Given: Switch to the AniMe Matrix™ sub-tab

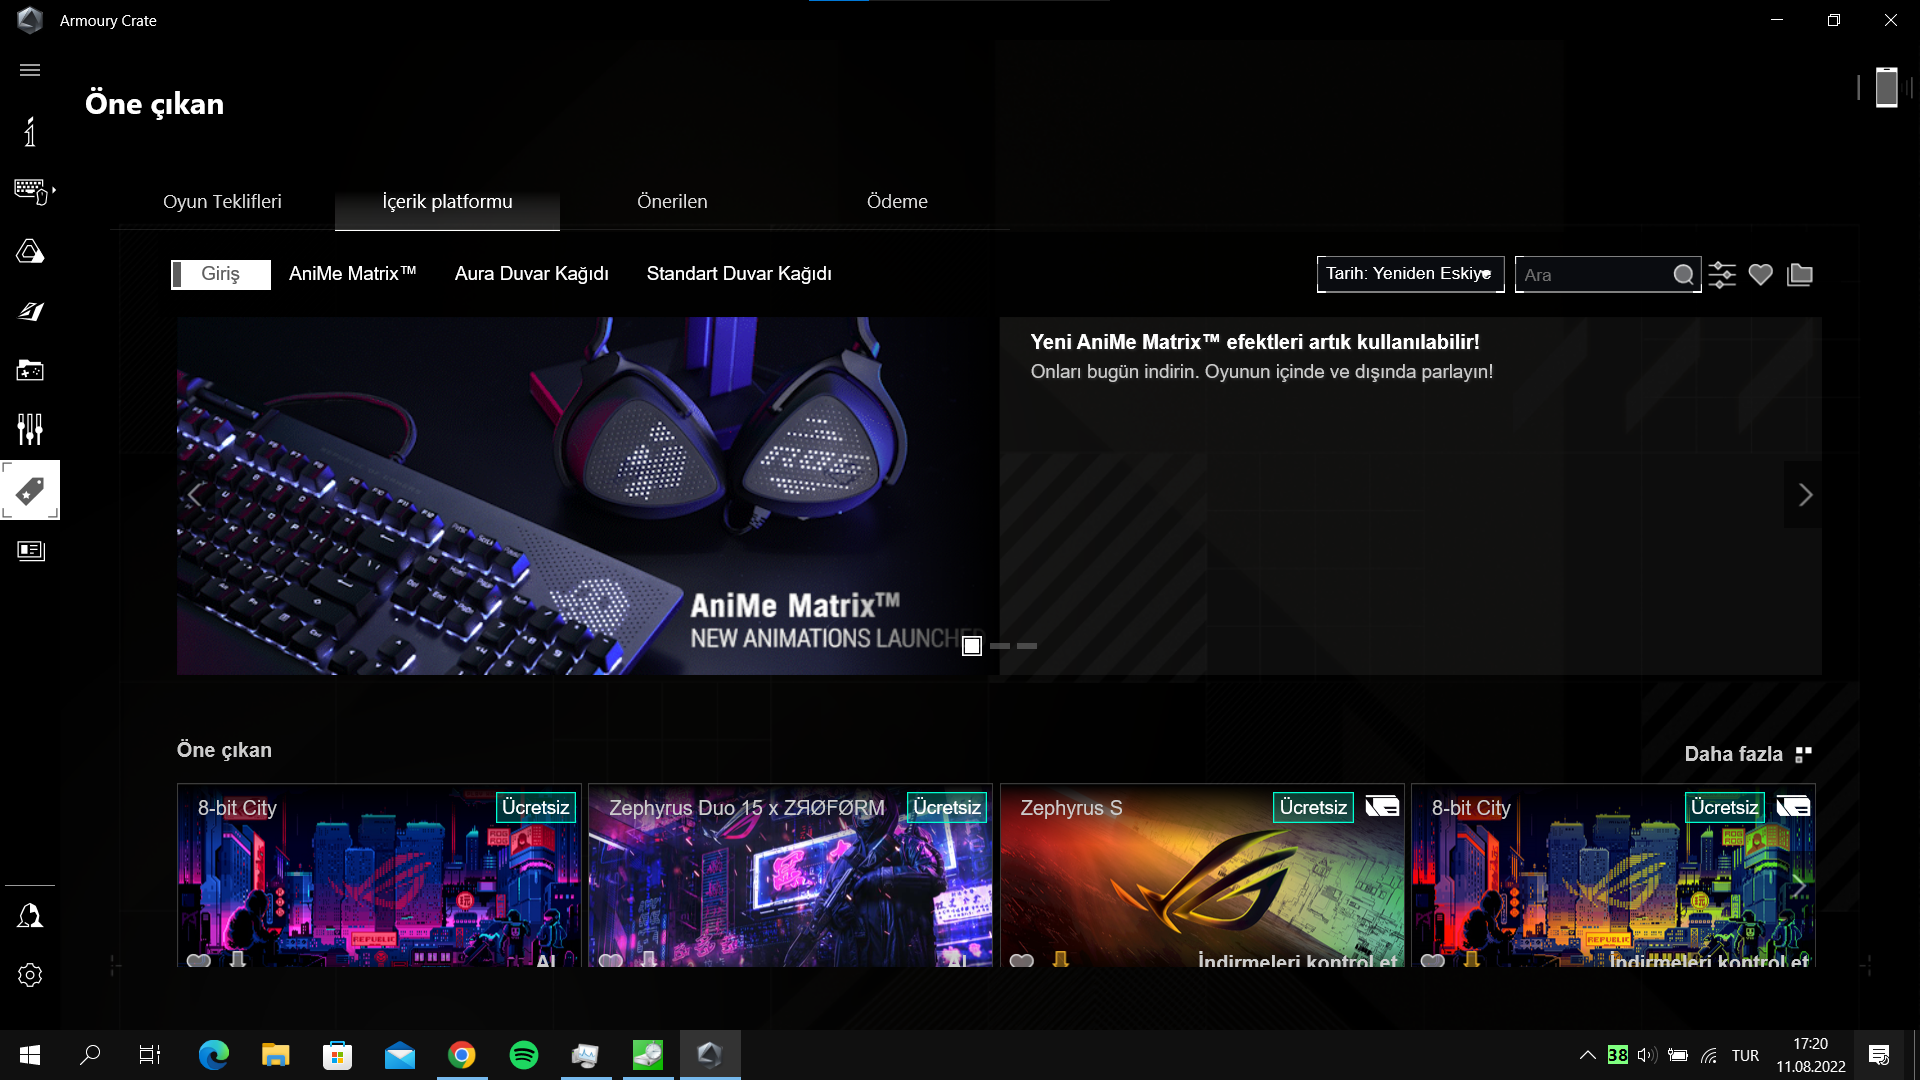Looking at the screenshot, I should [352, 274].
